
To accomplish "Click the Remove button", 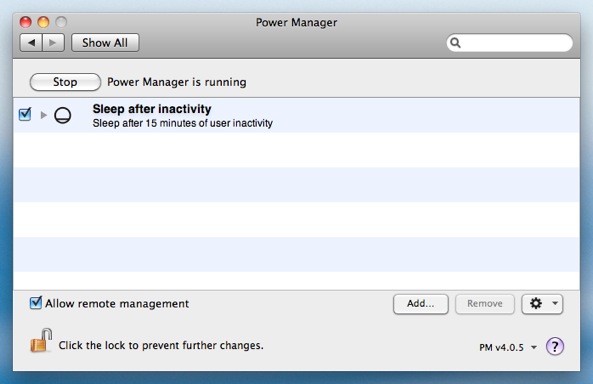I will [x=485, y=304].
